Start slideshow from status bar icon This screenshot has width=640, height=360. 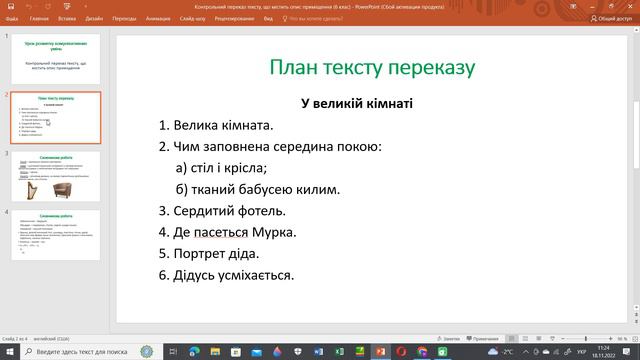tap(552, 339)
